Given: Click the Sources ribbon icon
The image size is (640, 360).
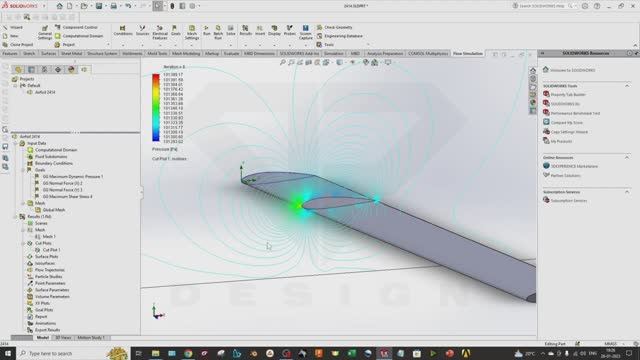Looking at the screenshot, I should click(142, 31).
